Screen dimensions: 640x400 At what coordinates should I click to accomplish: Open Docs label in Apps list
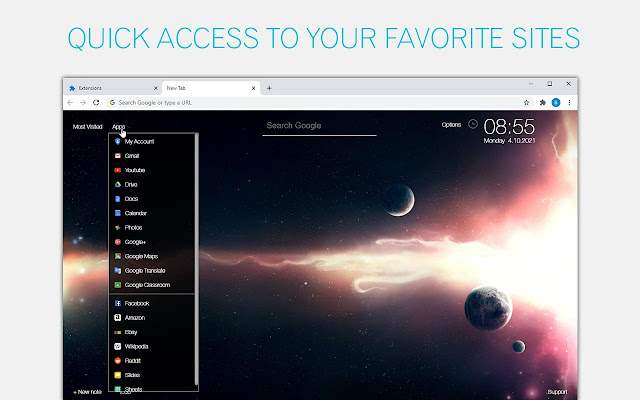(131, 199)
